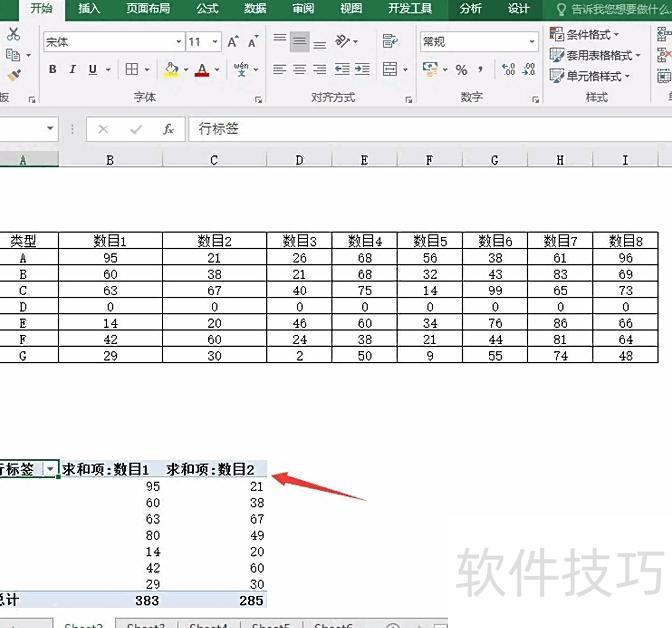Toggle Italic formatting
The image size is (672, 628).
[x=72, y=69]
